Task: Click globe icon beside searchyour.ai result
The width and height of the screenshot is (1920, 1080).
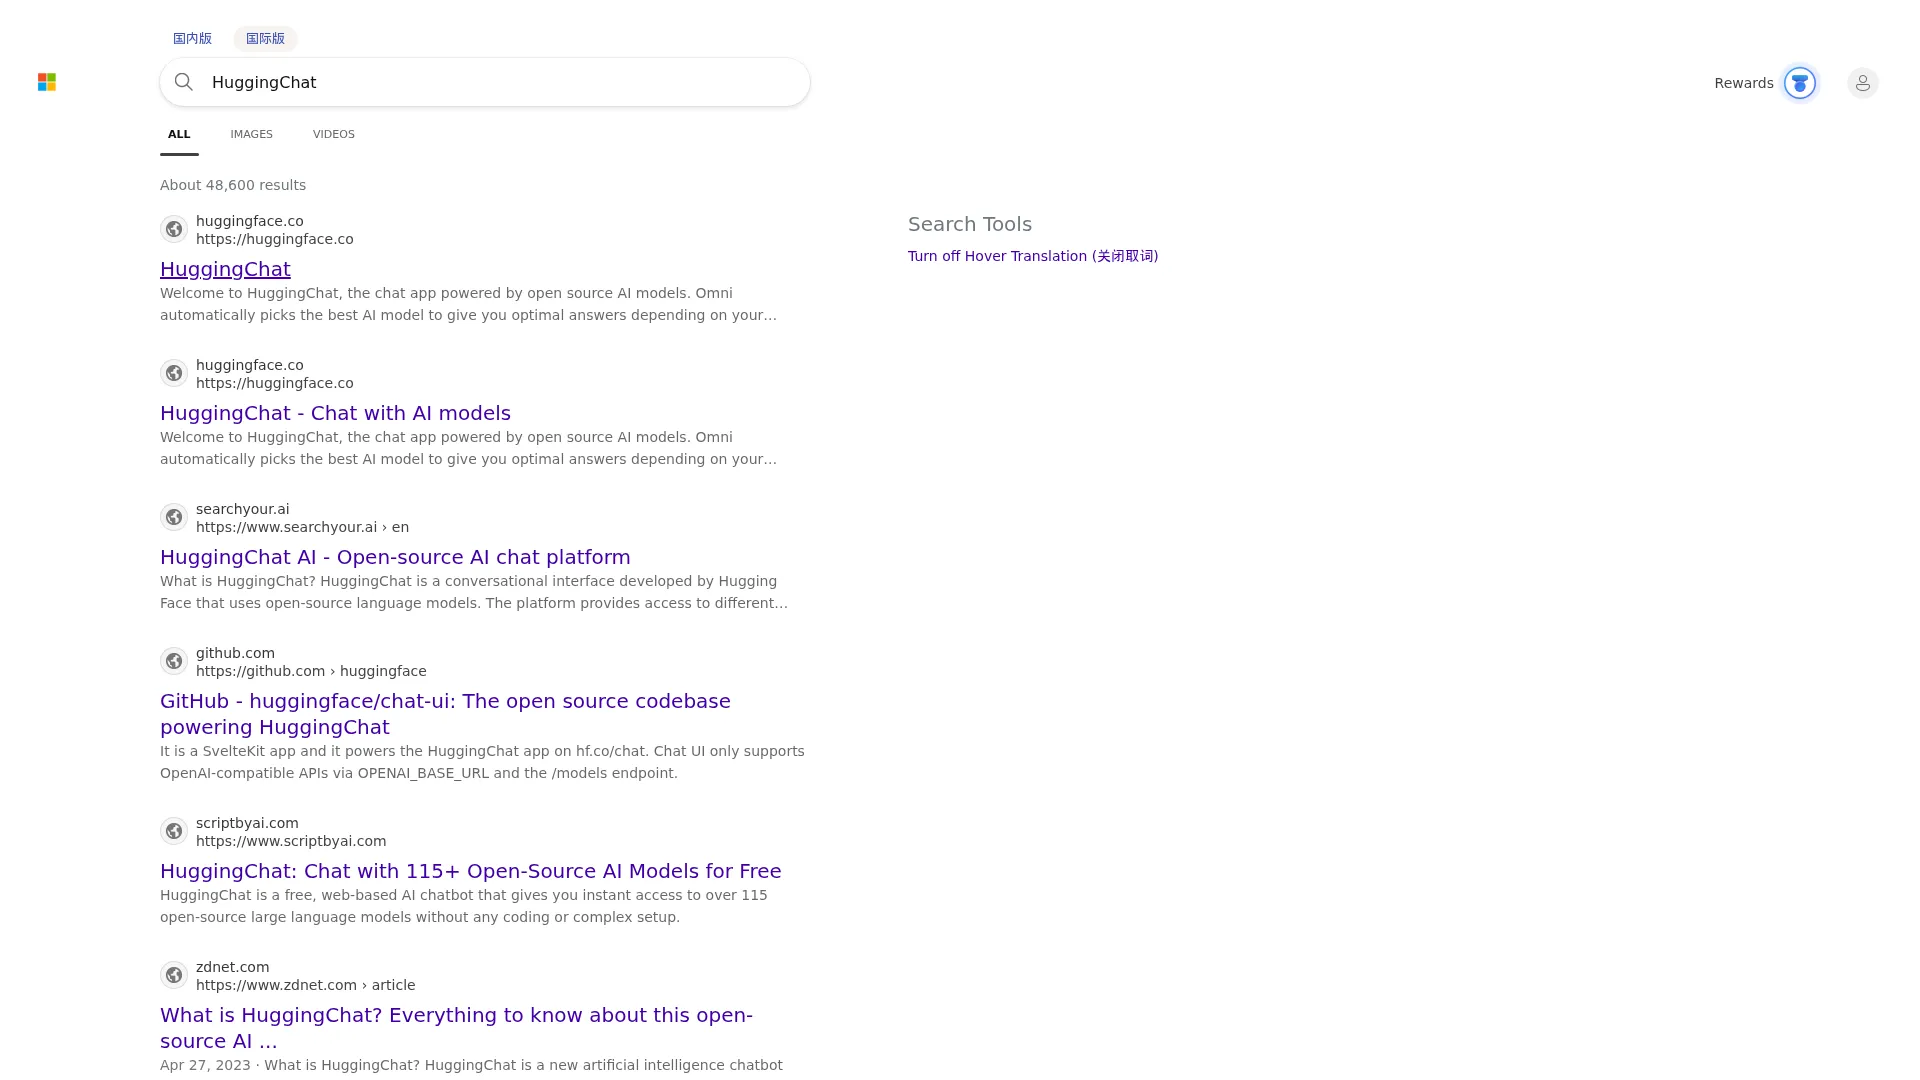Action: click(x=174, y=517)
